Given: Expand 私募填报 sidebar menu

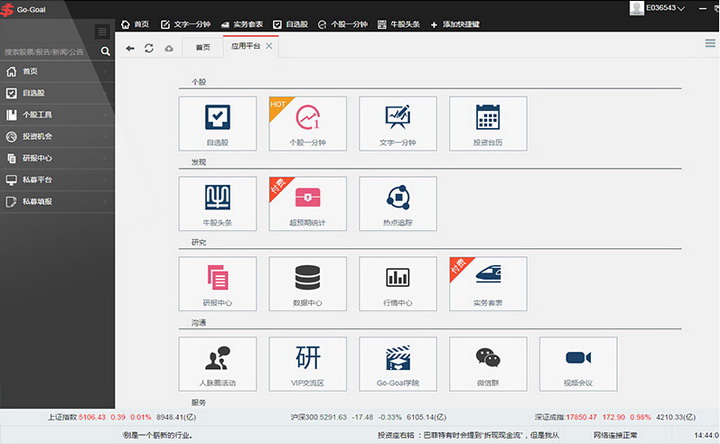Looking at the screenshot, I should pos(57,202).
